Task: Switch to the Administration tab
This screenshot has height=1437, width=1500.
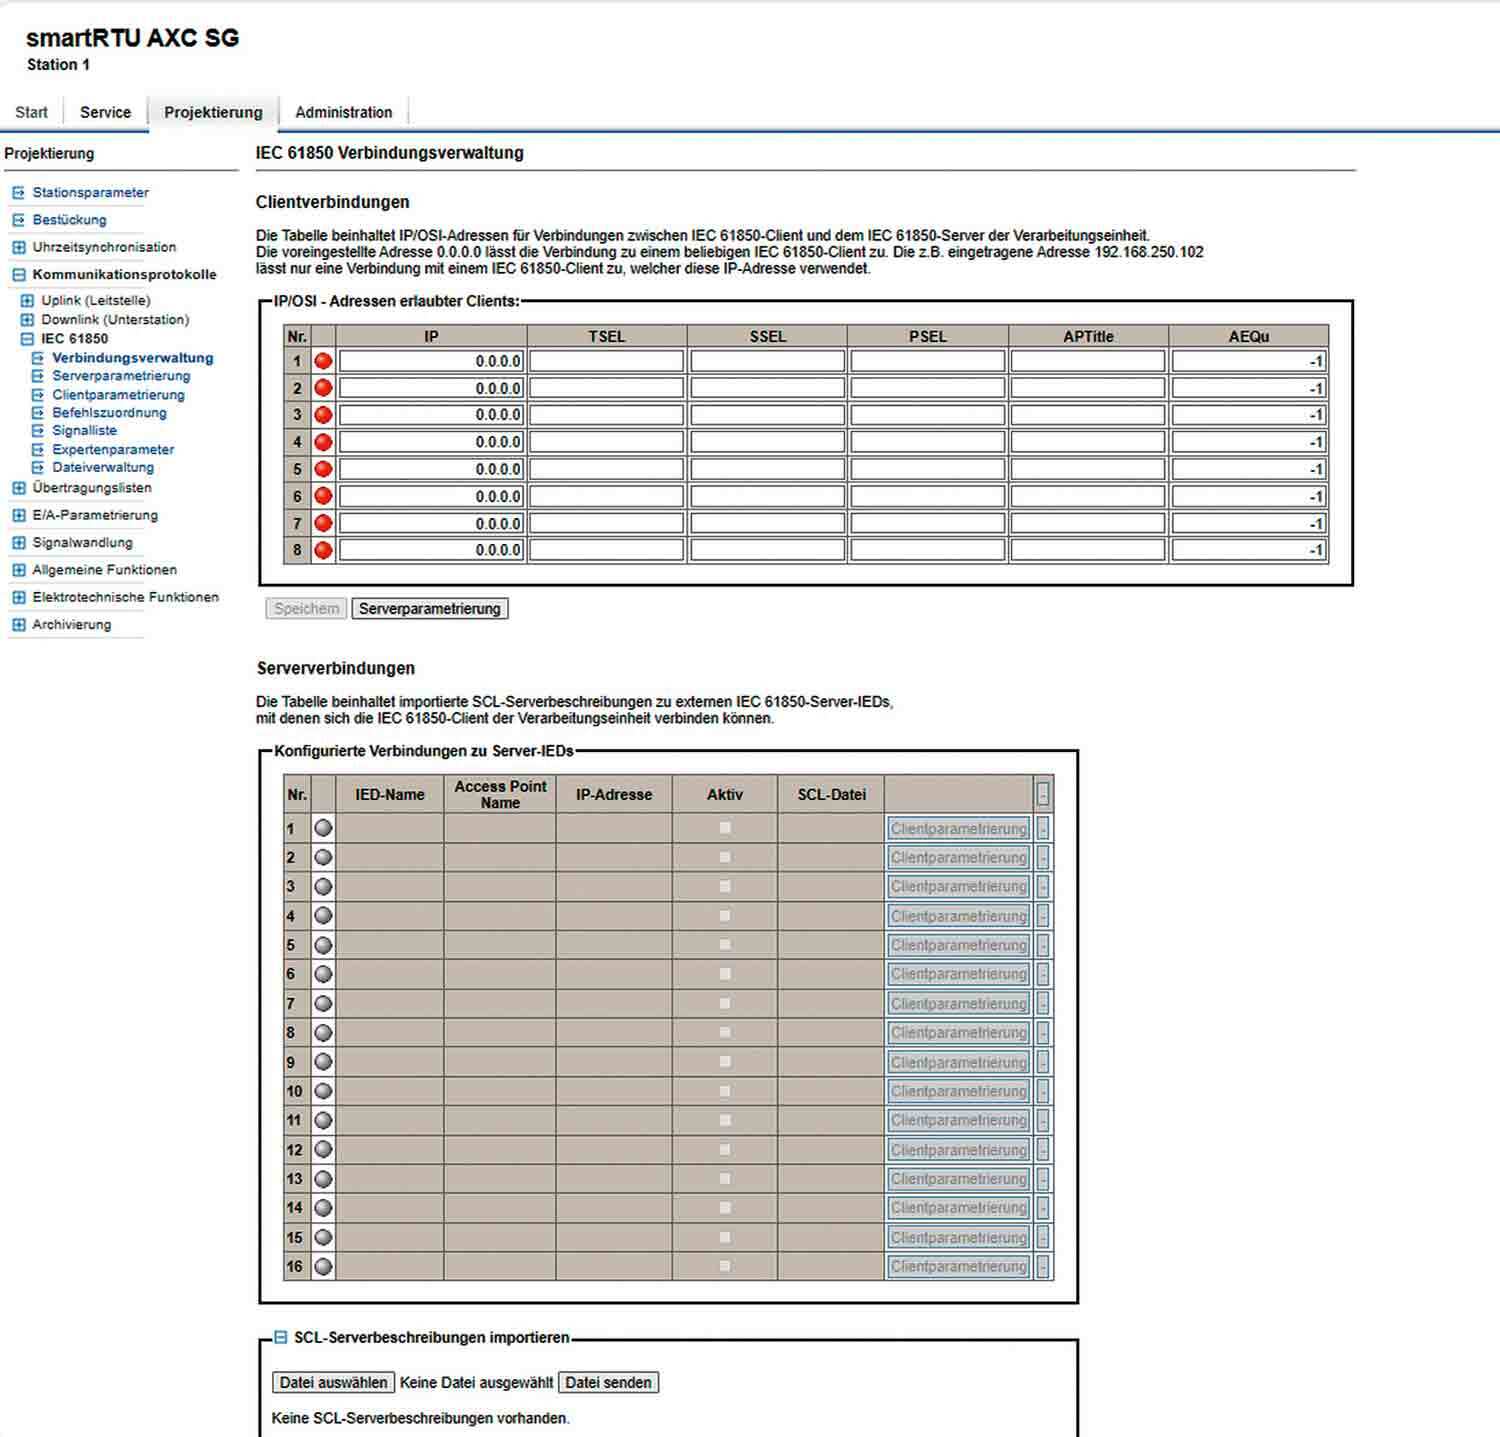Action: coord(343,112)
